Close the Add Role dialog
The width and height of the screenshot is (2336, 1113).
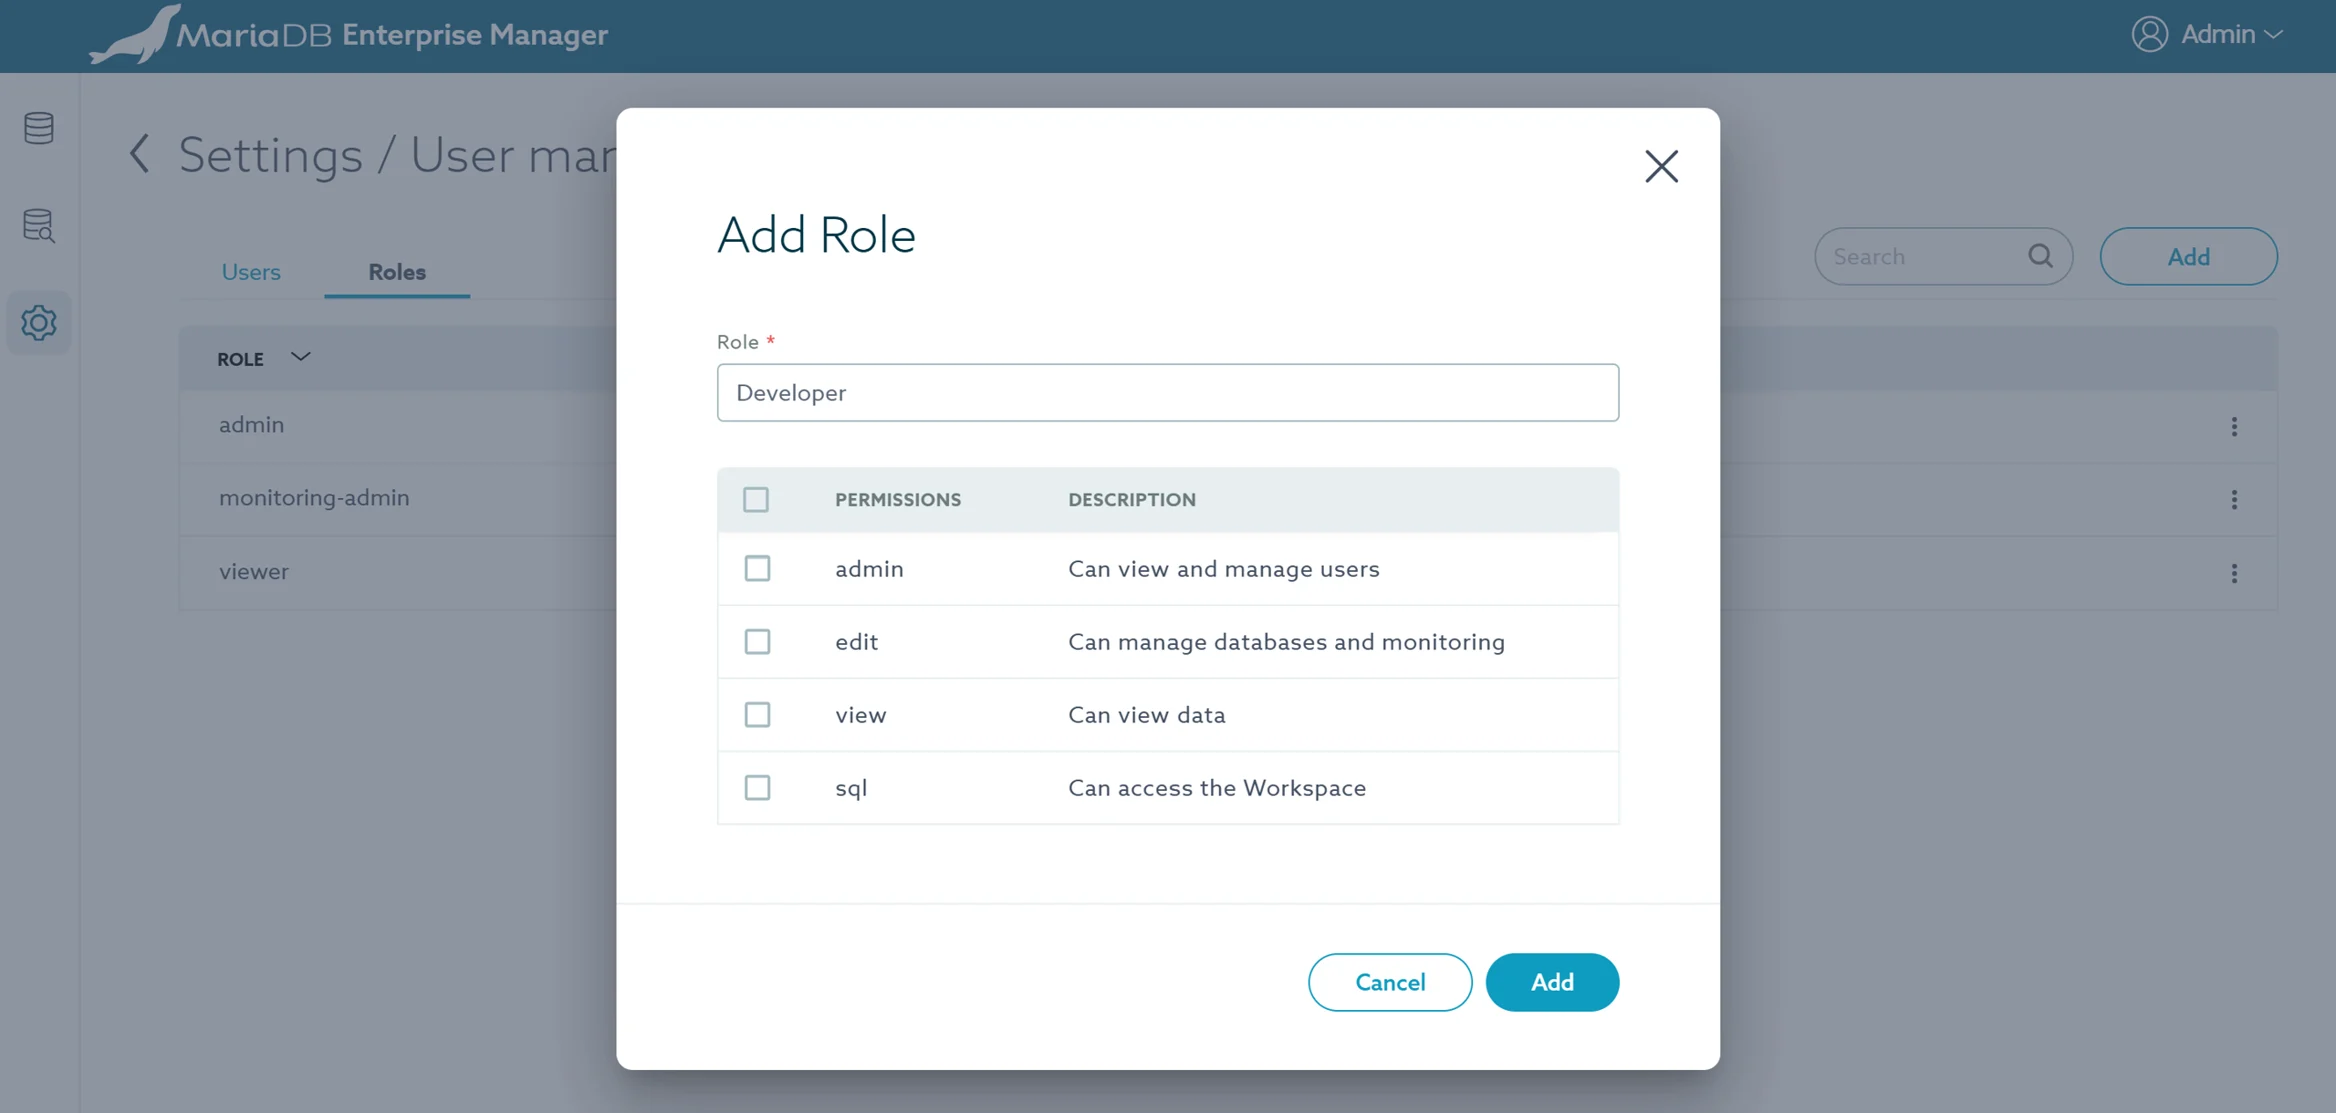tap(1661, 166)
